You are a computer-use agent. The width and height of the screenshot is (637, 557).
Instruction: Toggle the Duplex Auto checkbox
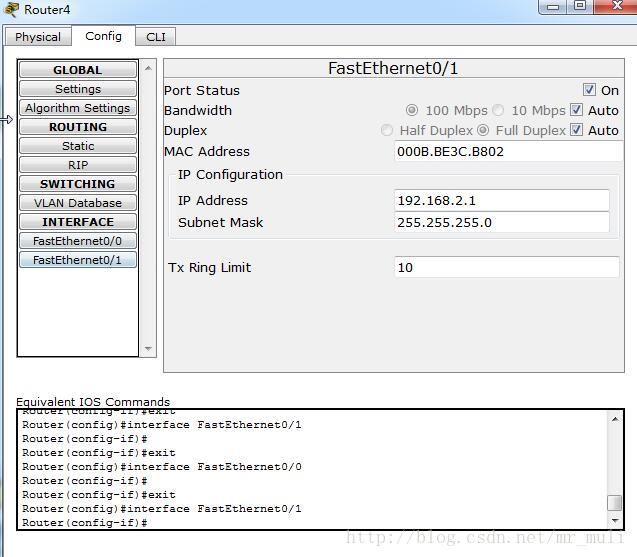tap(576, 130)
